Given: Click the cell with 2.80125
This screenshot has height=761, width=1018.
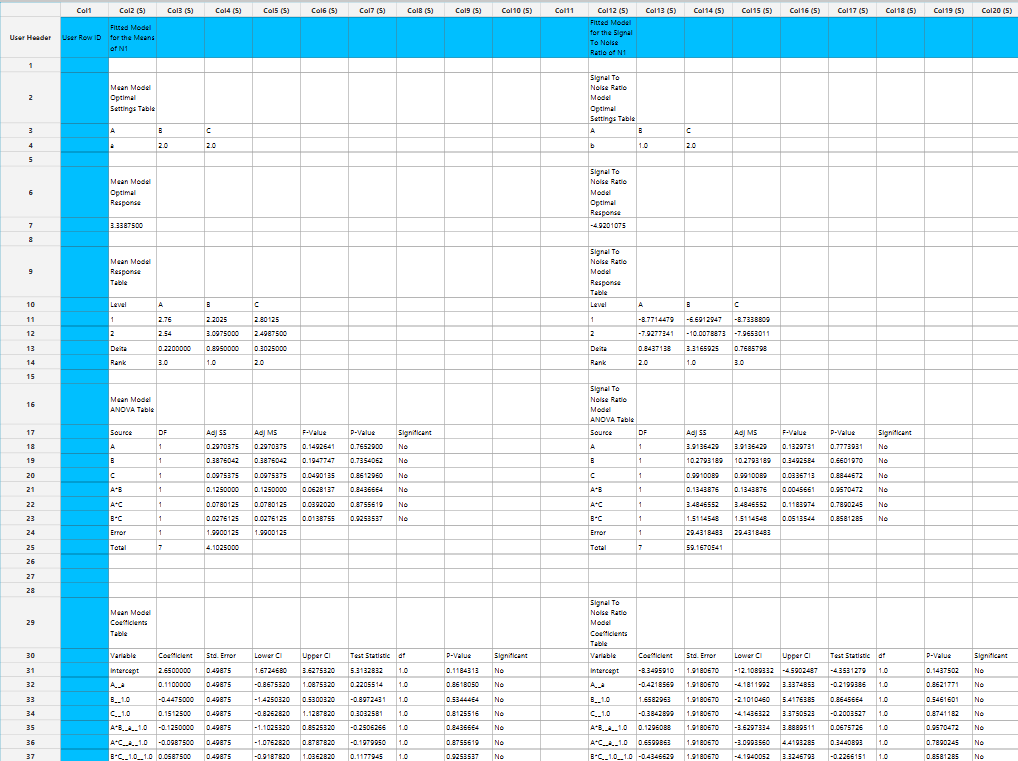Looking at the screenshot, I should click(276, 319).
